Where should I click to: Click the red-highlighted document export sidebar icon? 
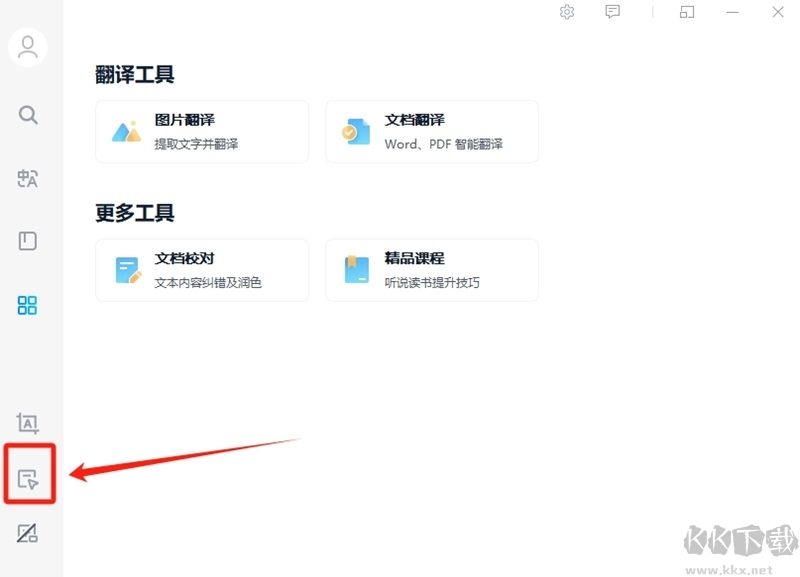tap(28, 476)
